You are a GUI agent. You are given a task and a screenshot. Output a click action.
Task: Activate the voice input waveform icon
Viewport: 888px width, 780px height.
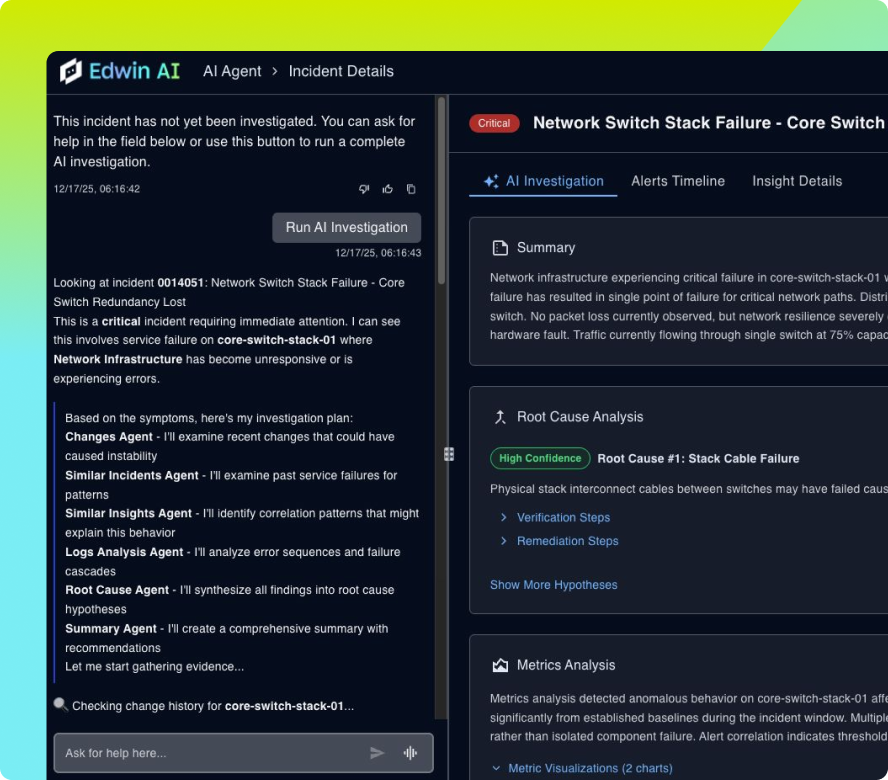point(410,753)
